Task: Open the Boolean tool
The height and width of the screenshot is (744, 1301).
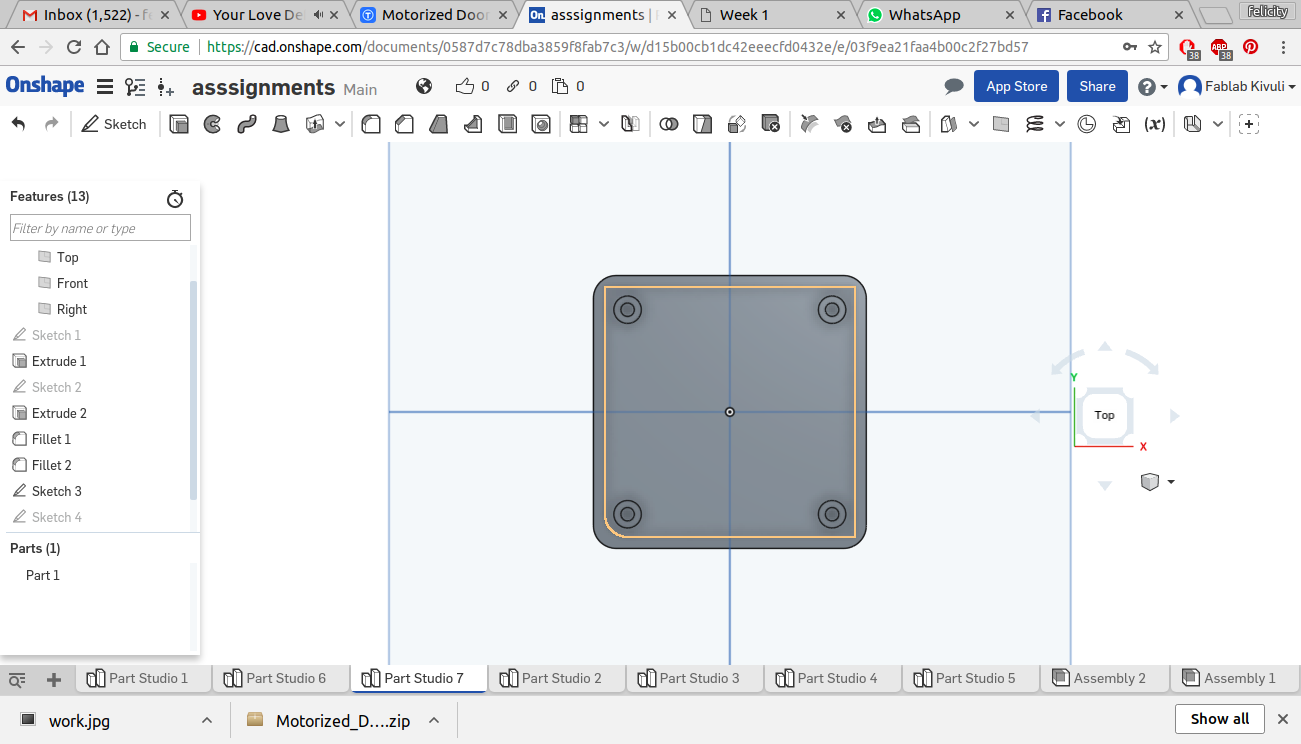Action: pyautogui.click(x=669, y=124)
